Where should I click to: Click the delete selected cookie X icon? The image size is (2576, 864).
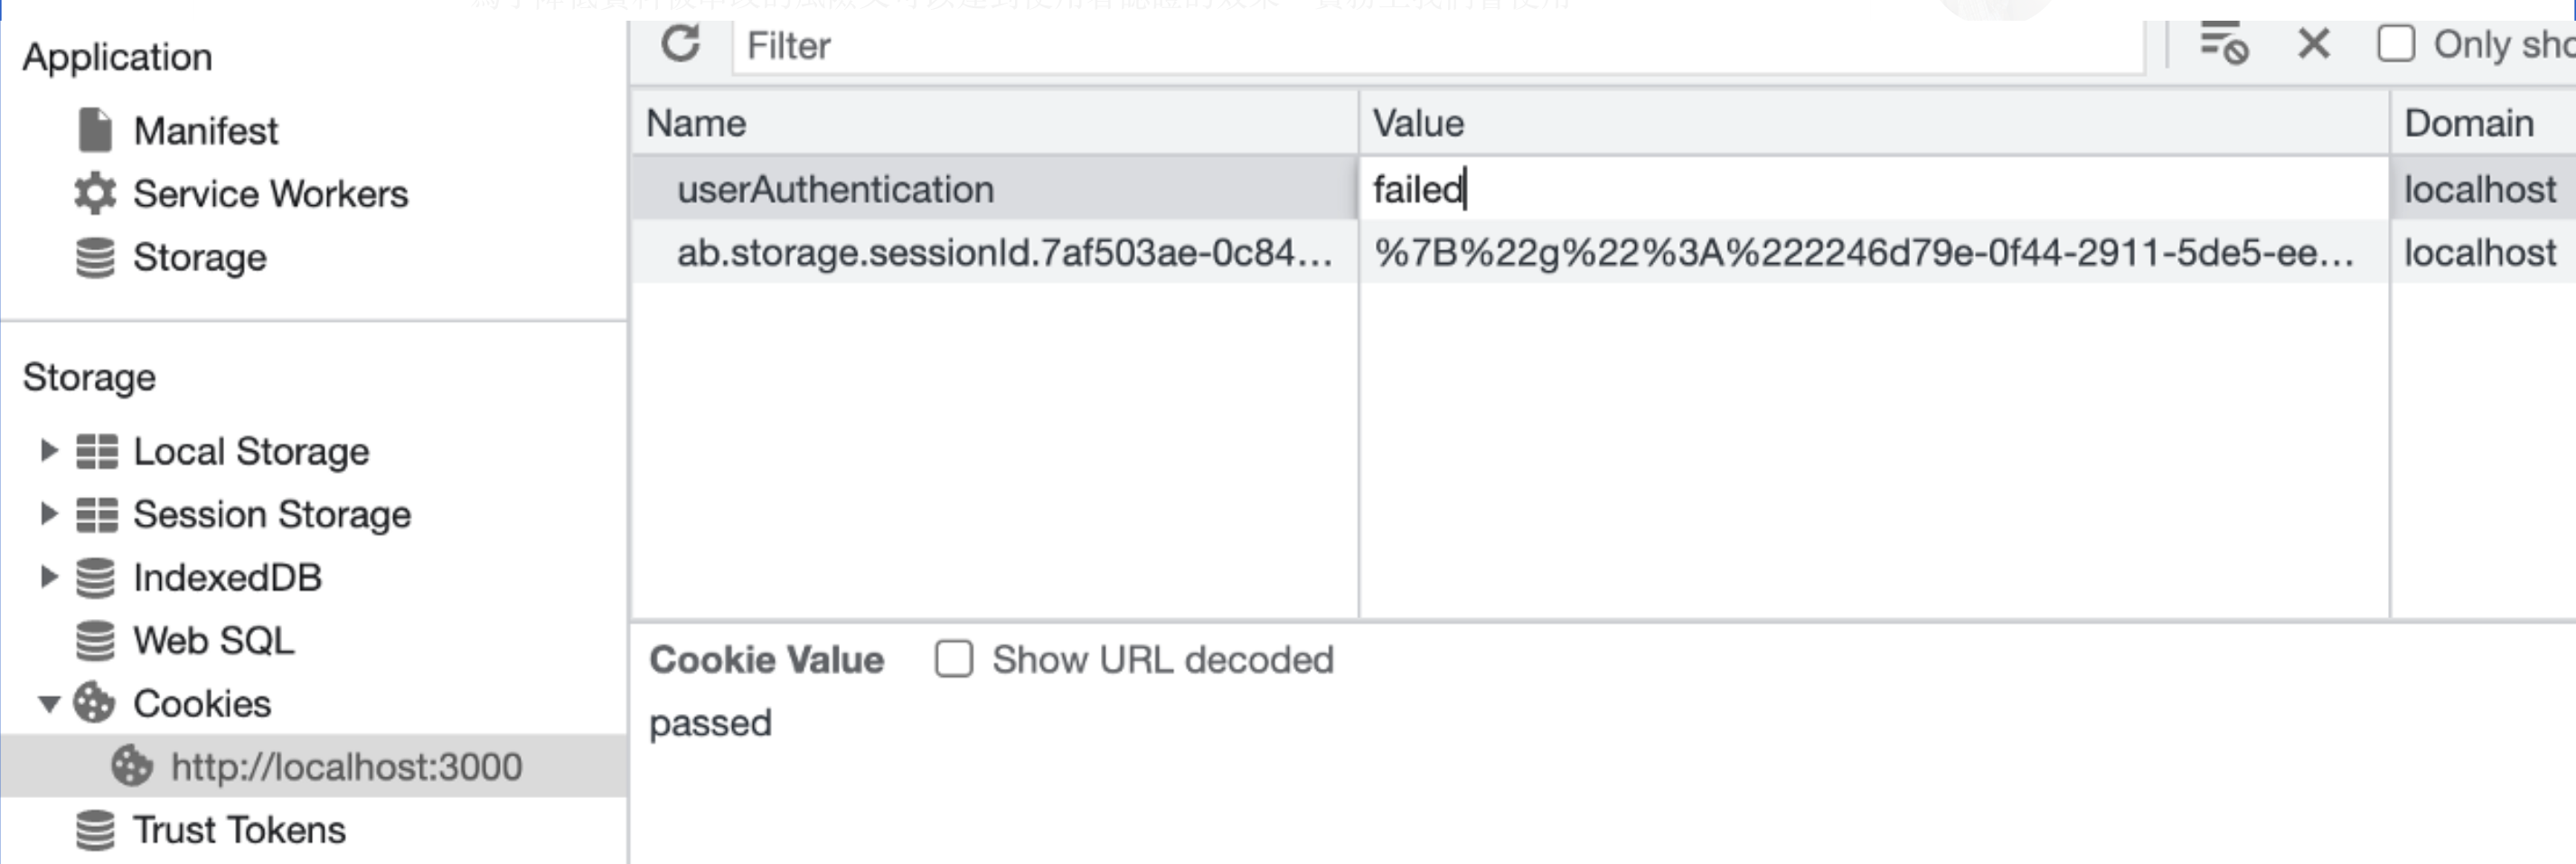(x=2314, y=45)
